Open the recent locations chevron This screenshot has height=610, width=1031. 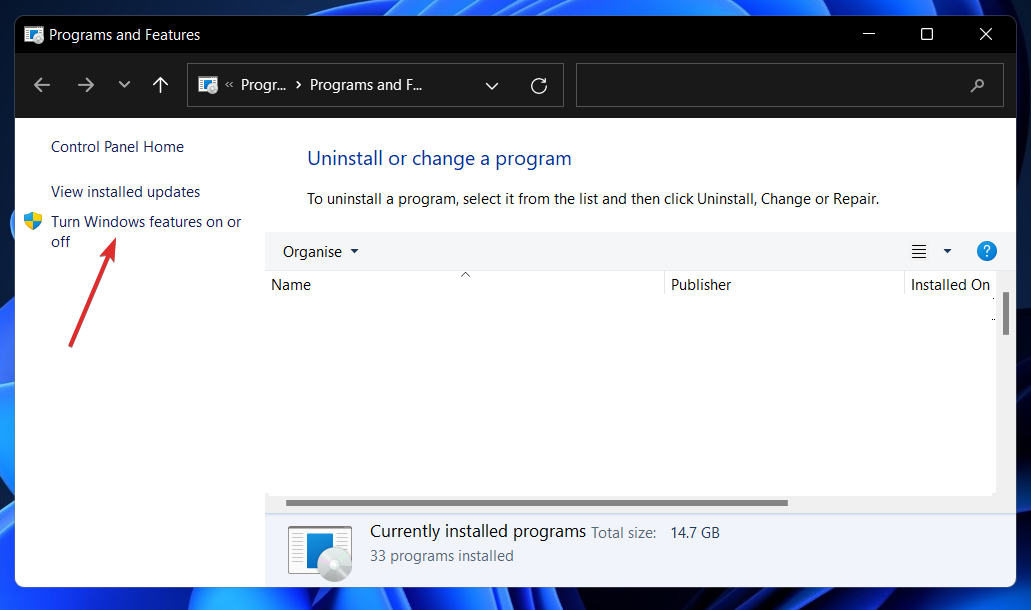[x=124, y=85]
